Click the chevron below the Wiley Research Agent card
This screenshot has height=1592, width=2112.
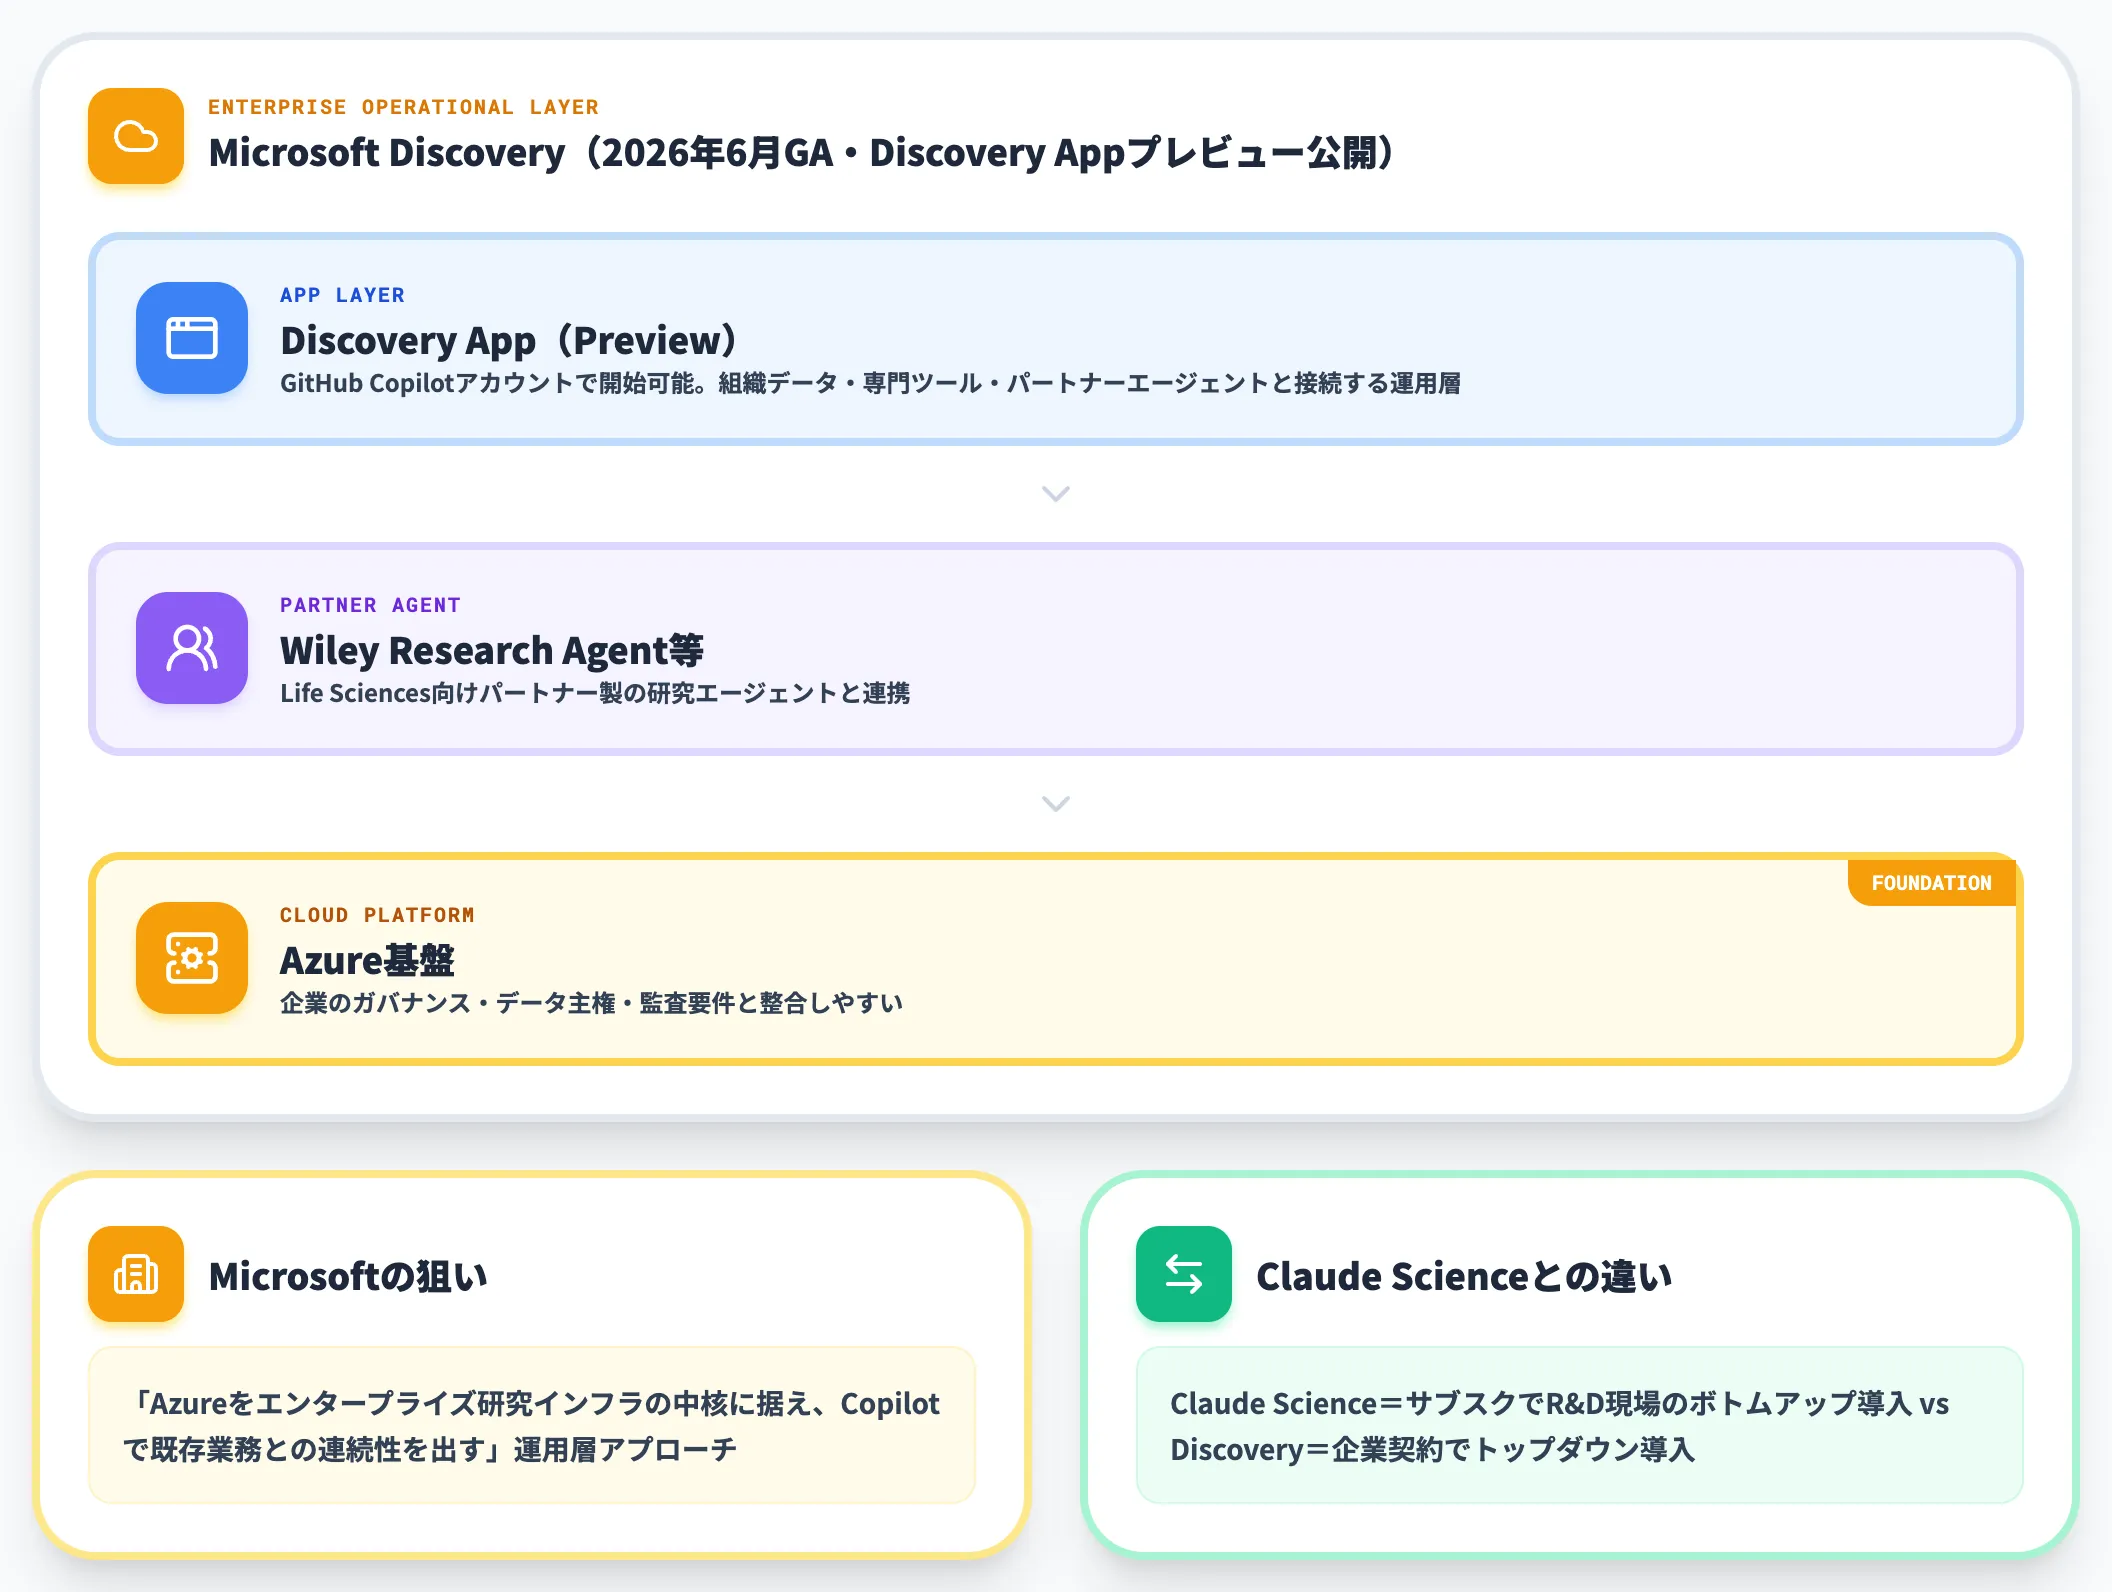click(1056, 804)
